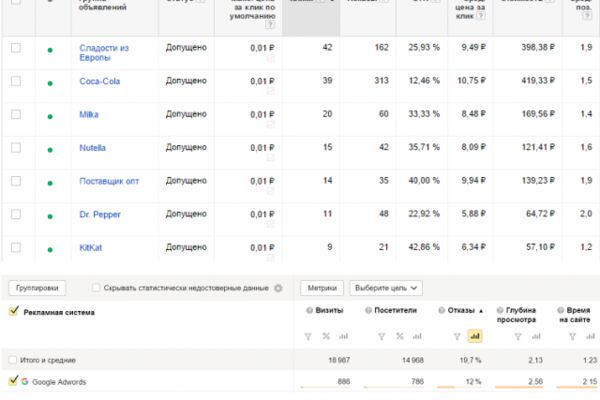Image resolution: width=600 pixels, height=400 pixels.
Task: Open Выберите цель dropdown
Action: click(x=386, y=288)
